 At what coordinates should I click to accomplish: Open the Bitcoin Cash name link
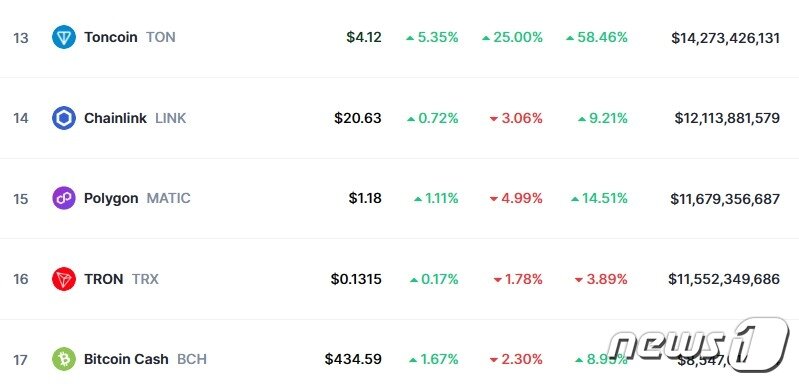[x=126, y=359]
